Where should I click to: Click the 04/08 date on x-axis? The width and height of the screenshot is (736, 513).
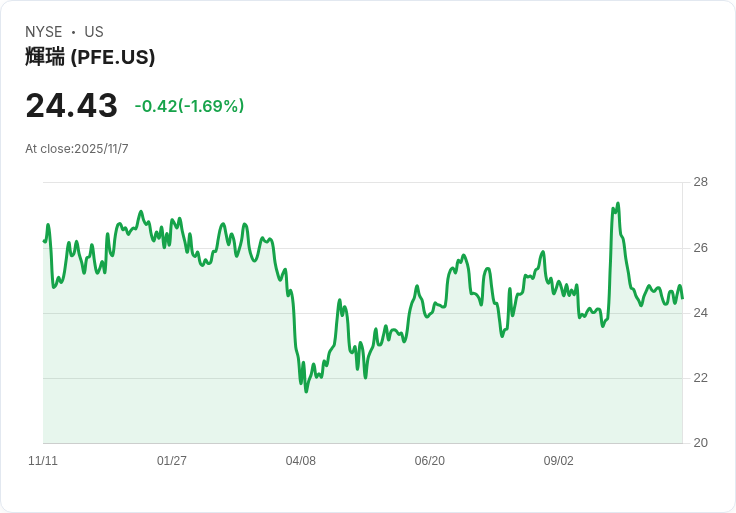pyautogui.click(x=301, y=461)
